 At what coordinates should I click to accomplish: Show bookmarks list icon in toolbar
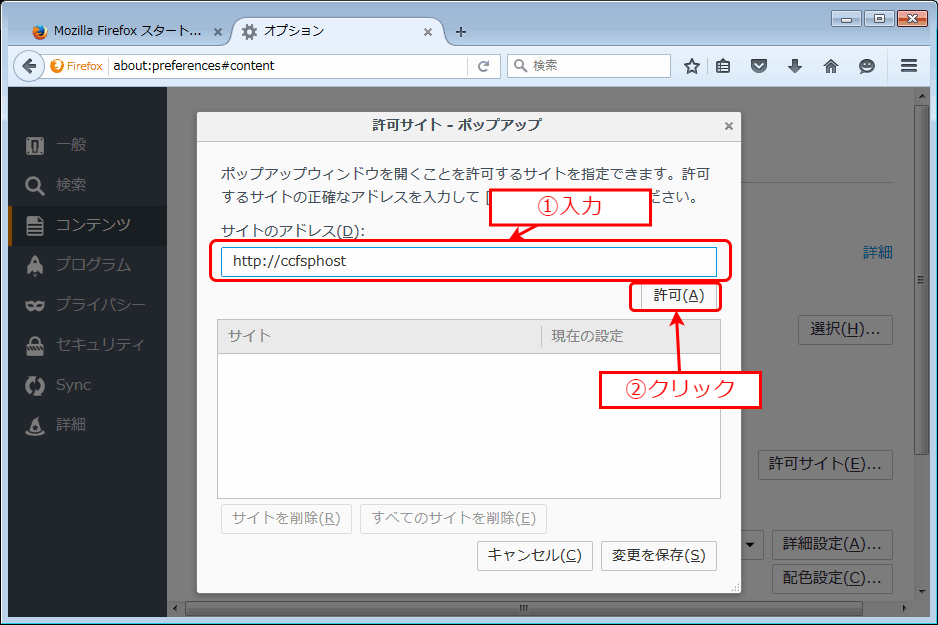coord(723,66)
